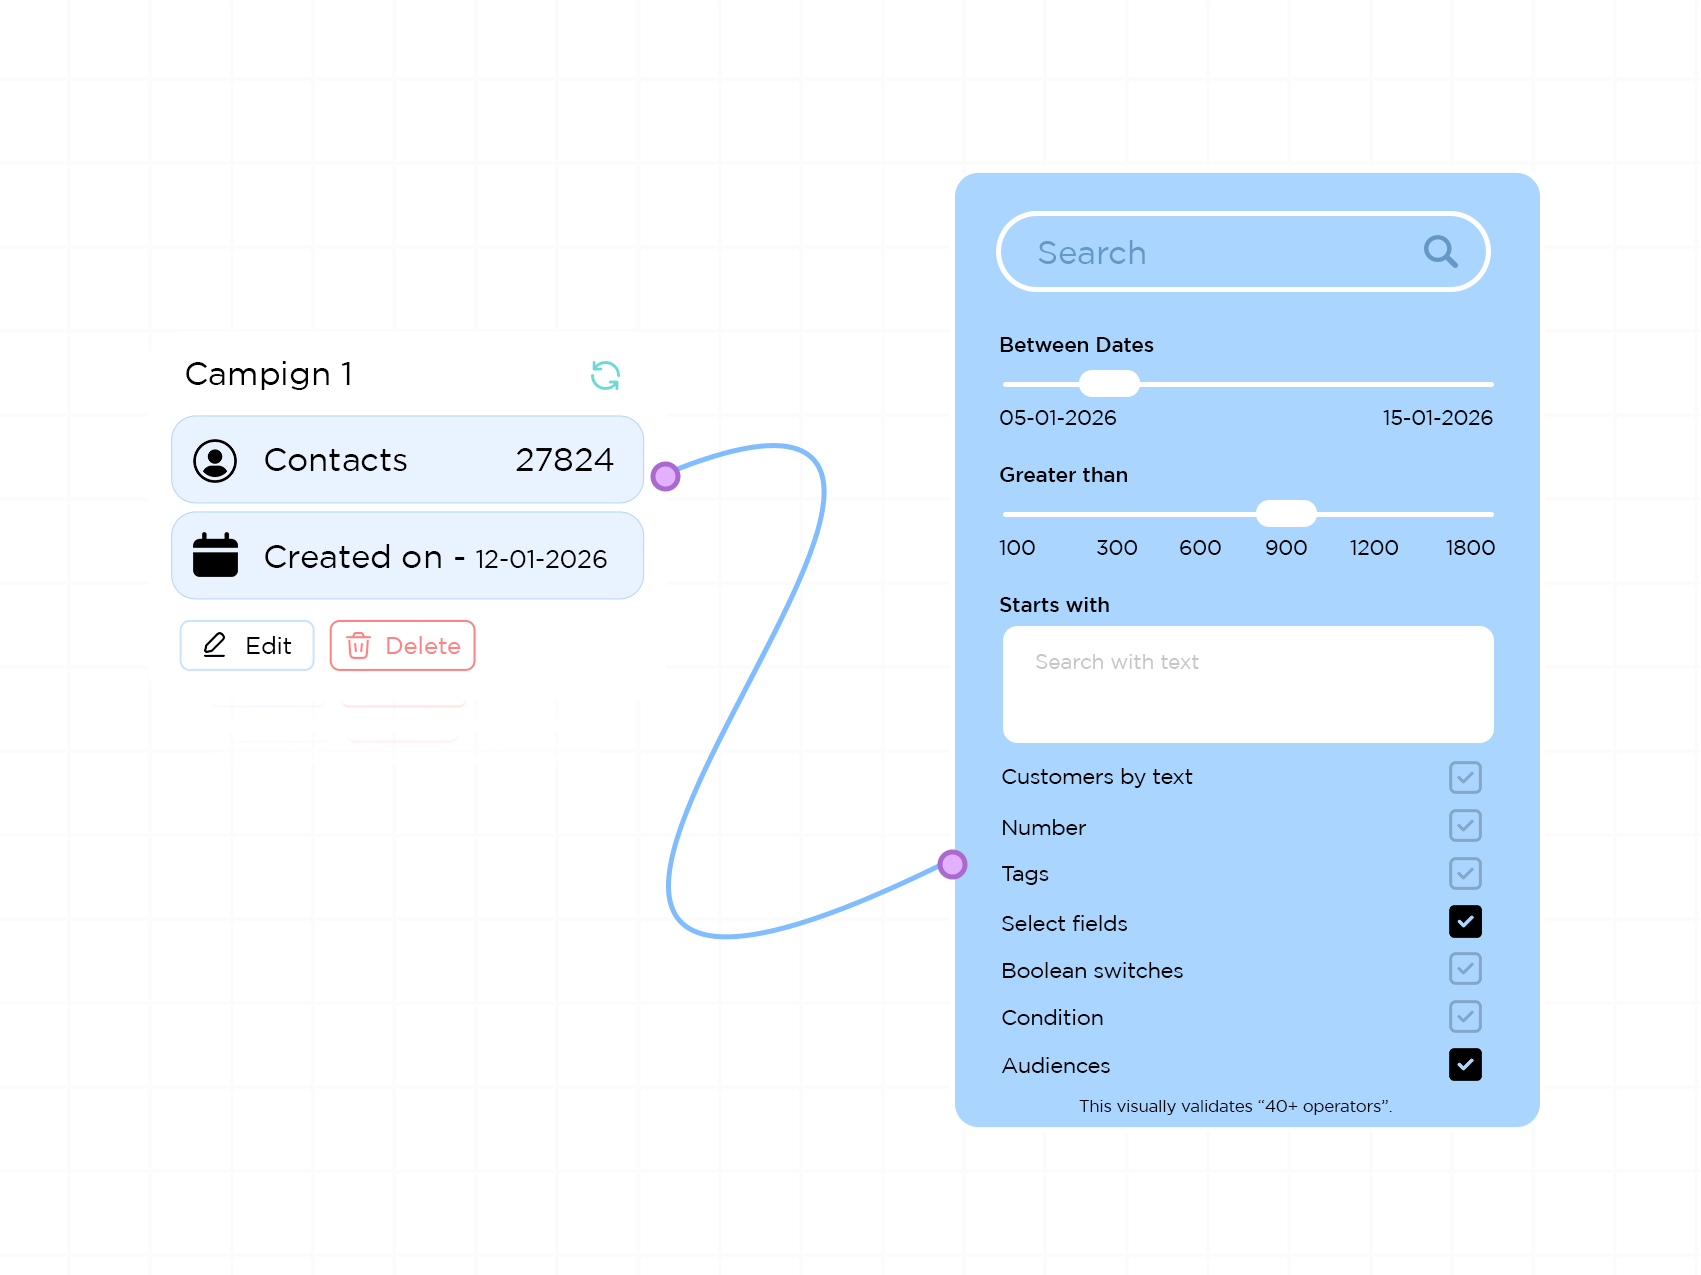Click the Between Dates slider handle
The width and height of the screenshot is (1701, 1275).
point(1109,384)
